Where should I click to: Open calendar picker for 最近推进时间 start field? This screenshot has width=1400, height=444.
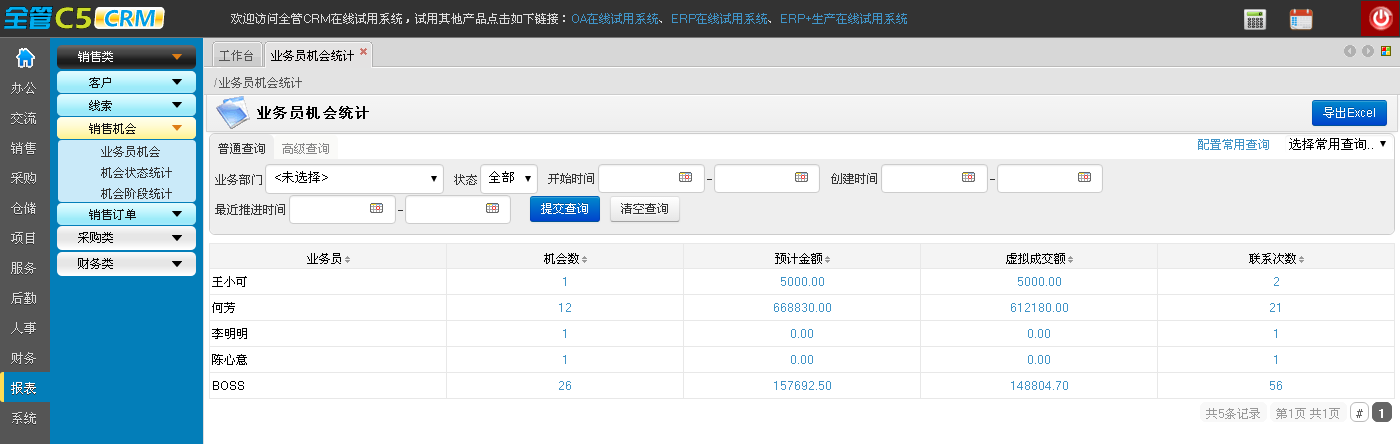click(376, 208)
